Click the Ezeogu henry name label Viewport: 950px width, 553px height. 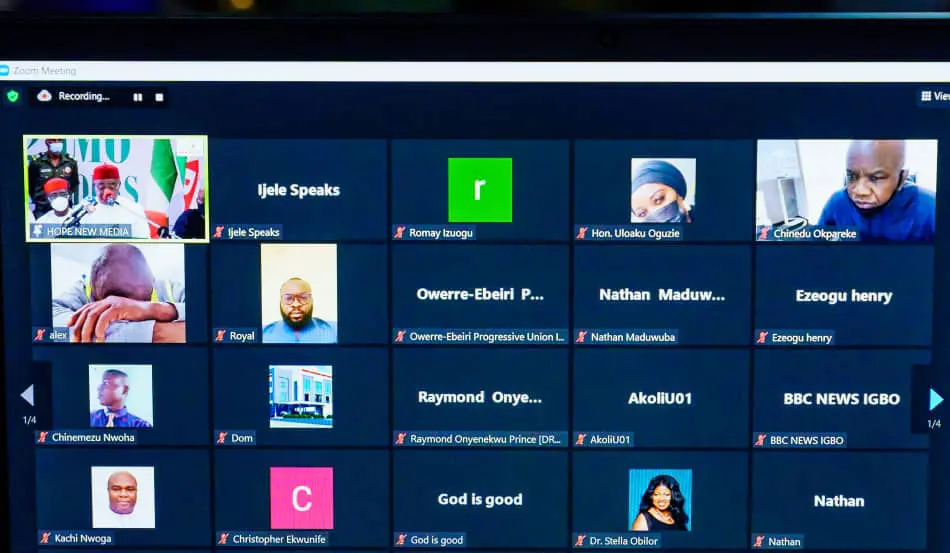(x=801, y=338)
